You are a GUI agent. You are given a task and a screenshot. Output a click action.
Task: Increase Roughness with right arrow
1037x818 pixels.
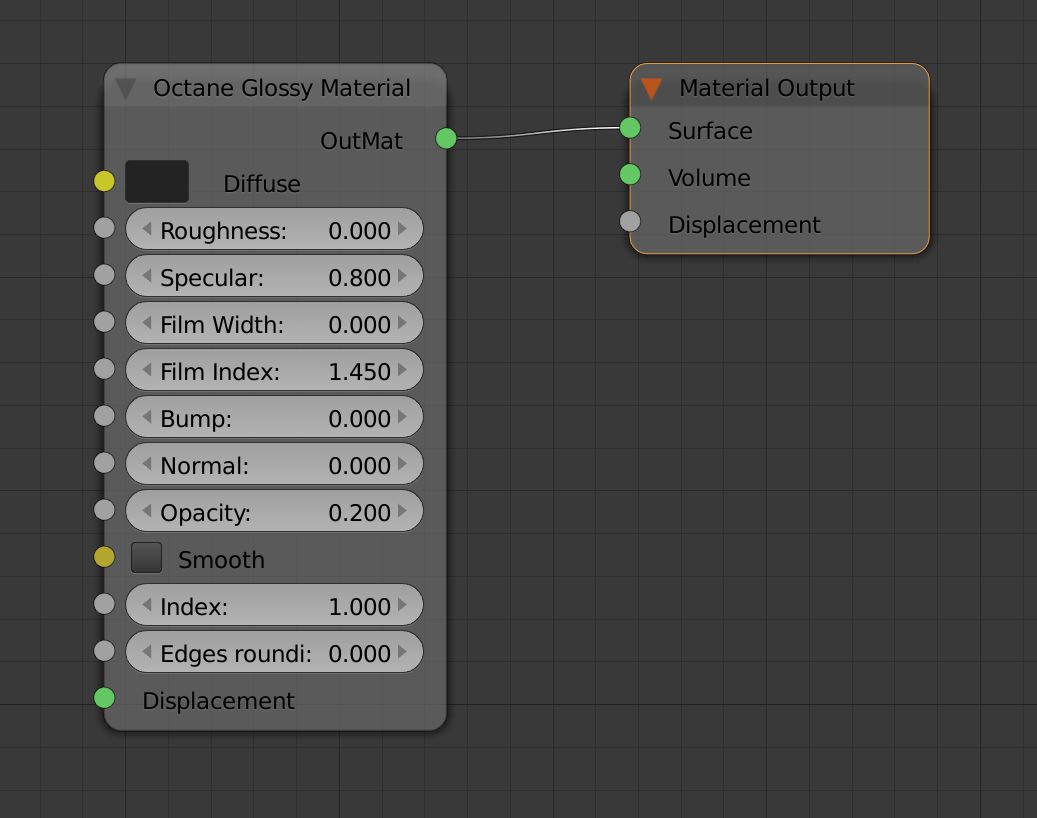coord(402,229)
